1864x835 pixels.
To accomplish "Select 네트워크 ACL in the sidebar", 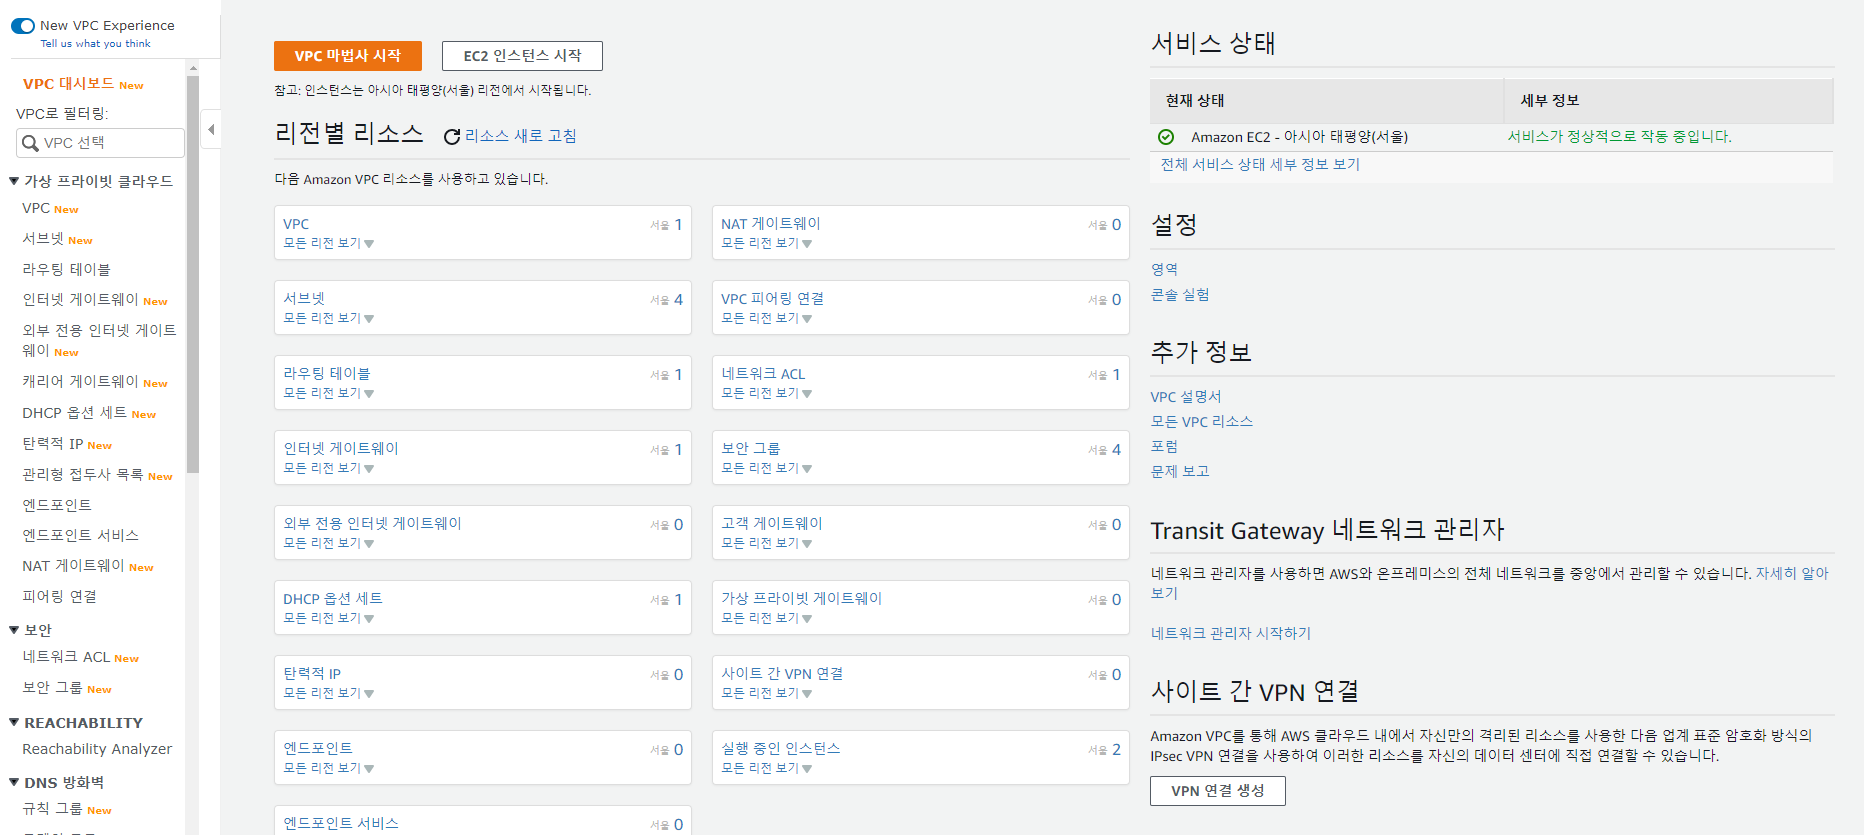I will 66,657.
